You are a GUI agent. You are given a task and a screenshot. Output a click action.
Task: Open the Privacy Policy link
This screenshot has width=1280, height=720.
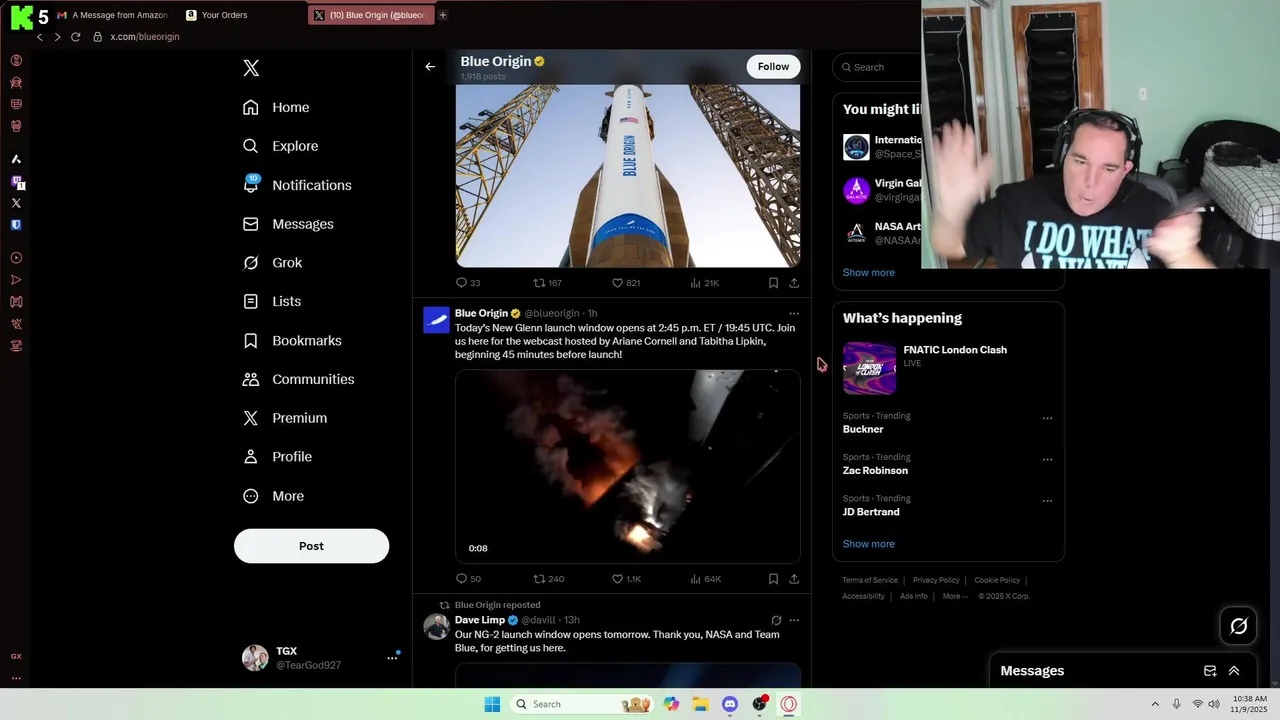[936, 580]
